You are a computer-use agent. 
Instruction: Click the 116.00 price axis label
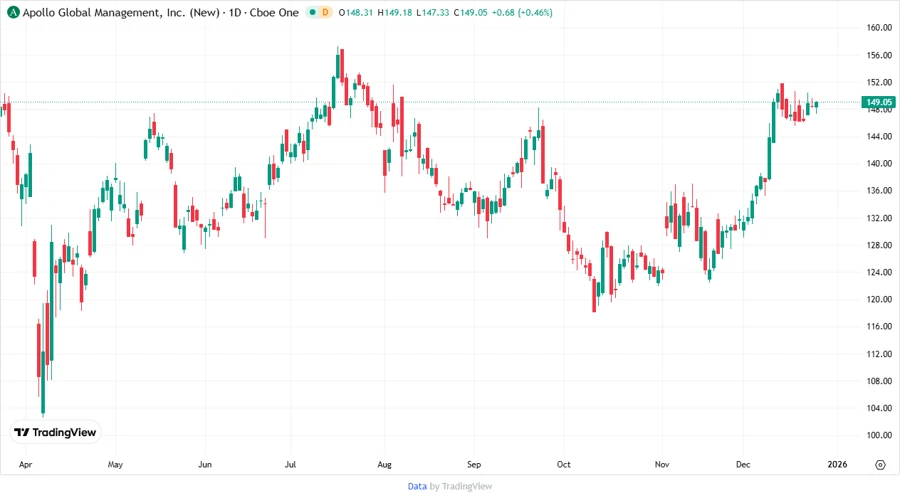pos(879,326)
